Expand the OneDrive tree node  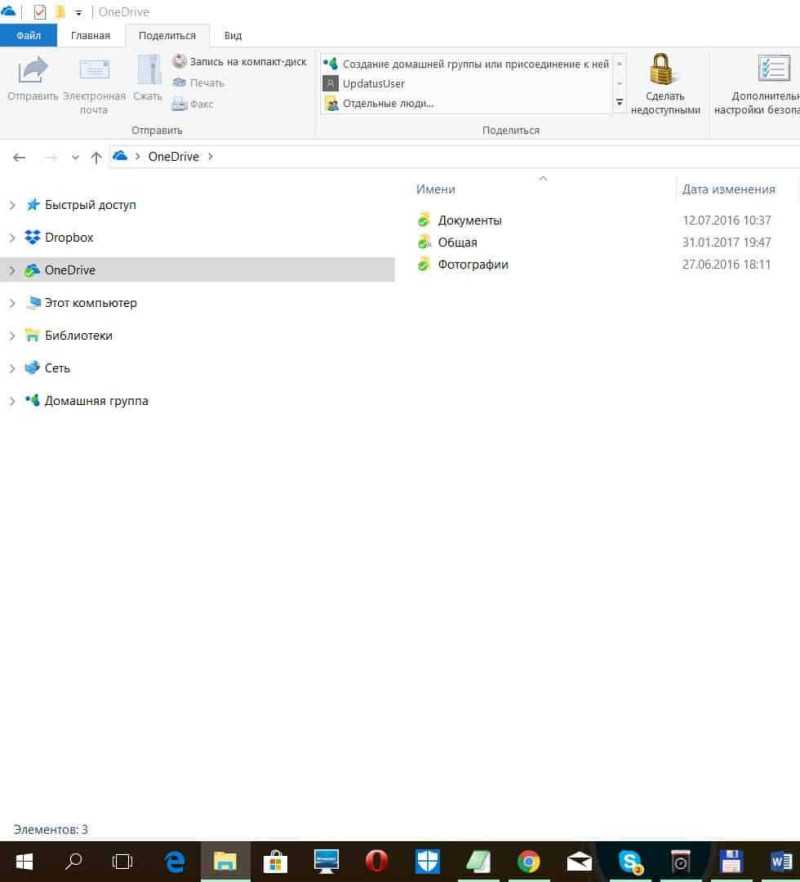click(x=12, y=271)
